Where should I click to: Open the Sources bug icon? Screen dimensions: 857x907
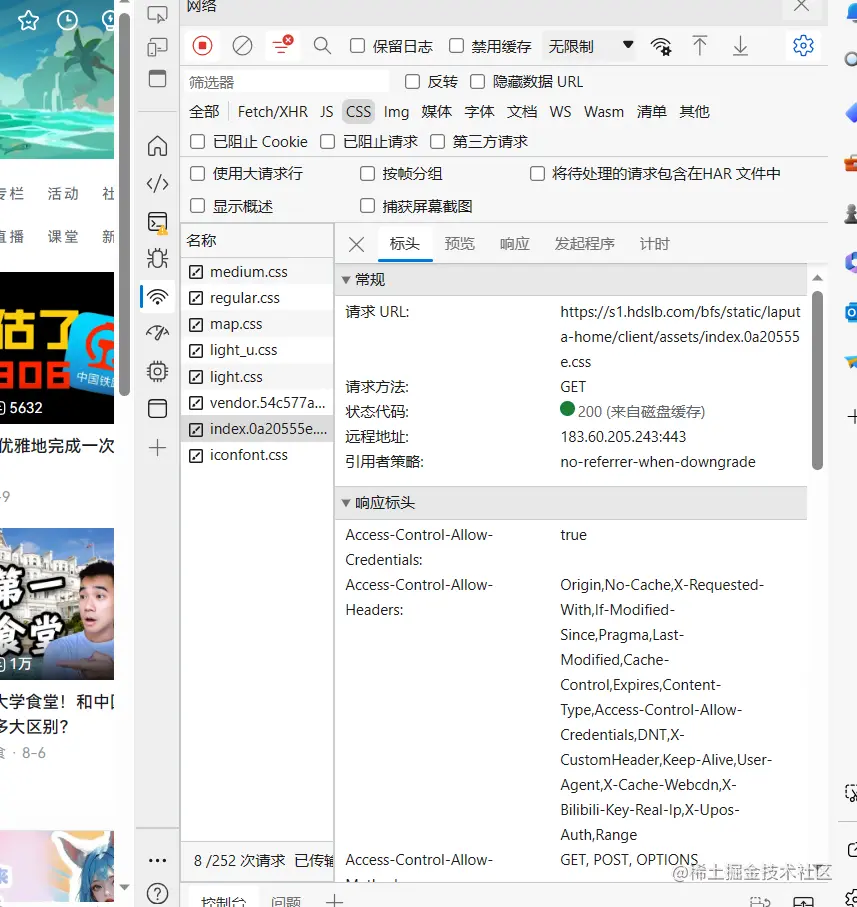pyautogui.click(x=157, y=258)
